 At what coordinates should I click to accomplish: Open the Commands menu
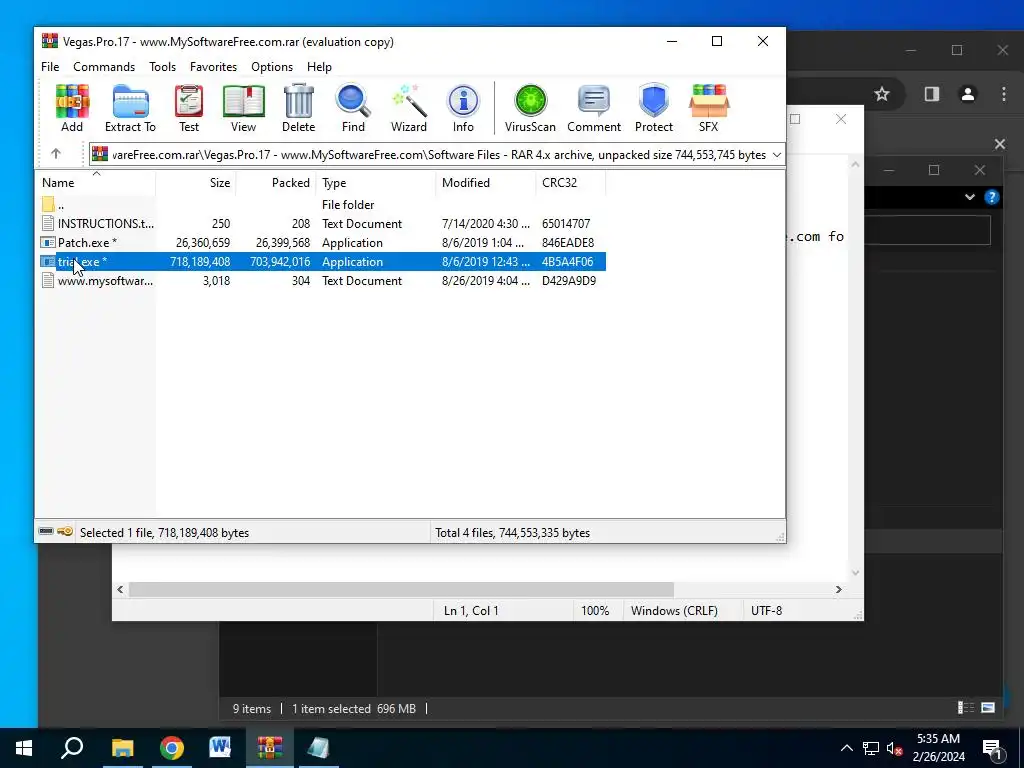104,67
